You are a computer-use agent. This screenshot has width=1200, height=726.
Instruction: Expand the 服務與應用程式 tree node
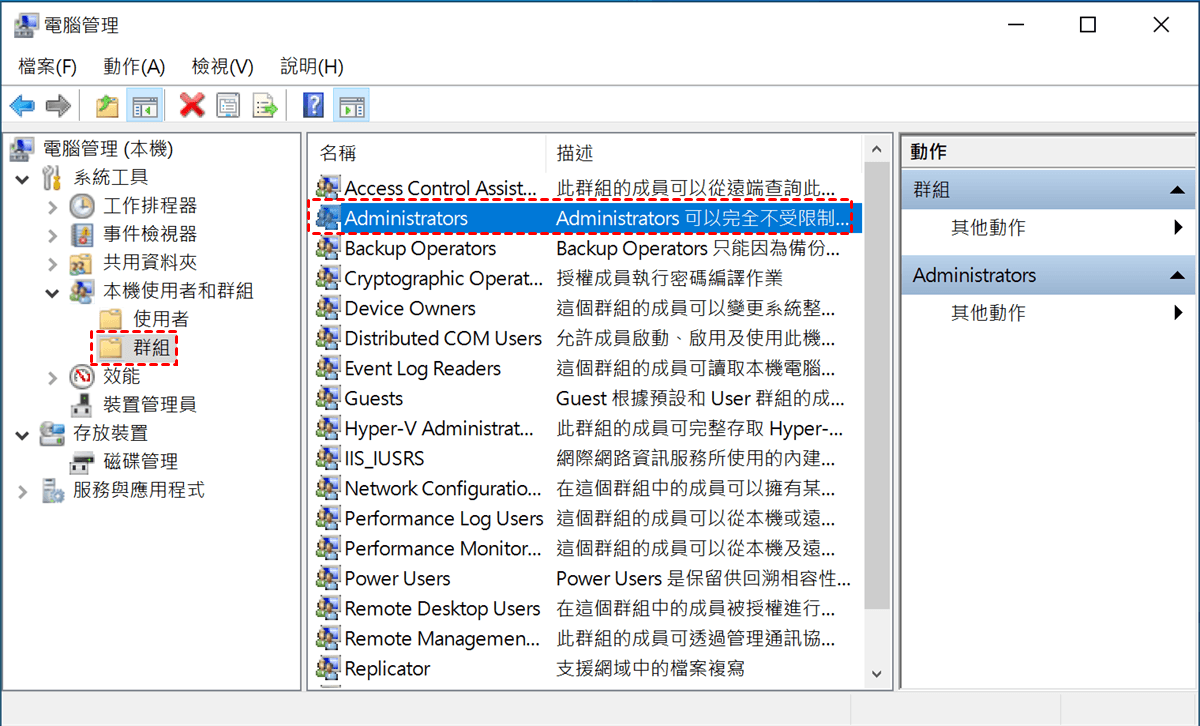(22, 490)
